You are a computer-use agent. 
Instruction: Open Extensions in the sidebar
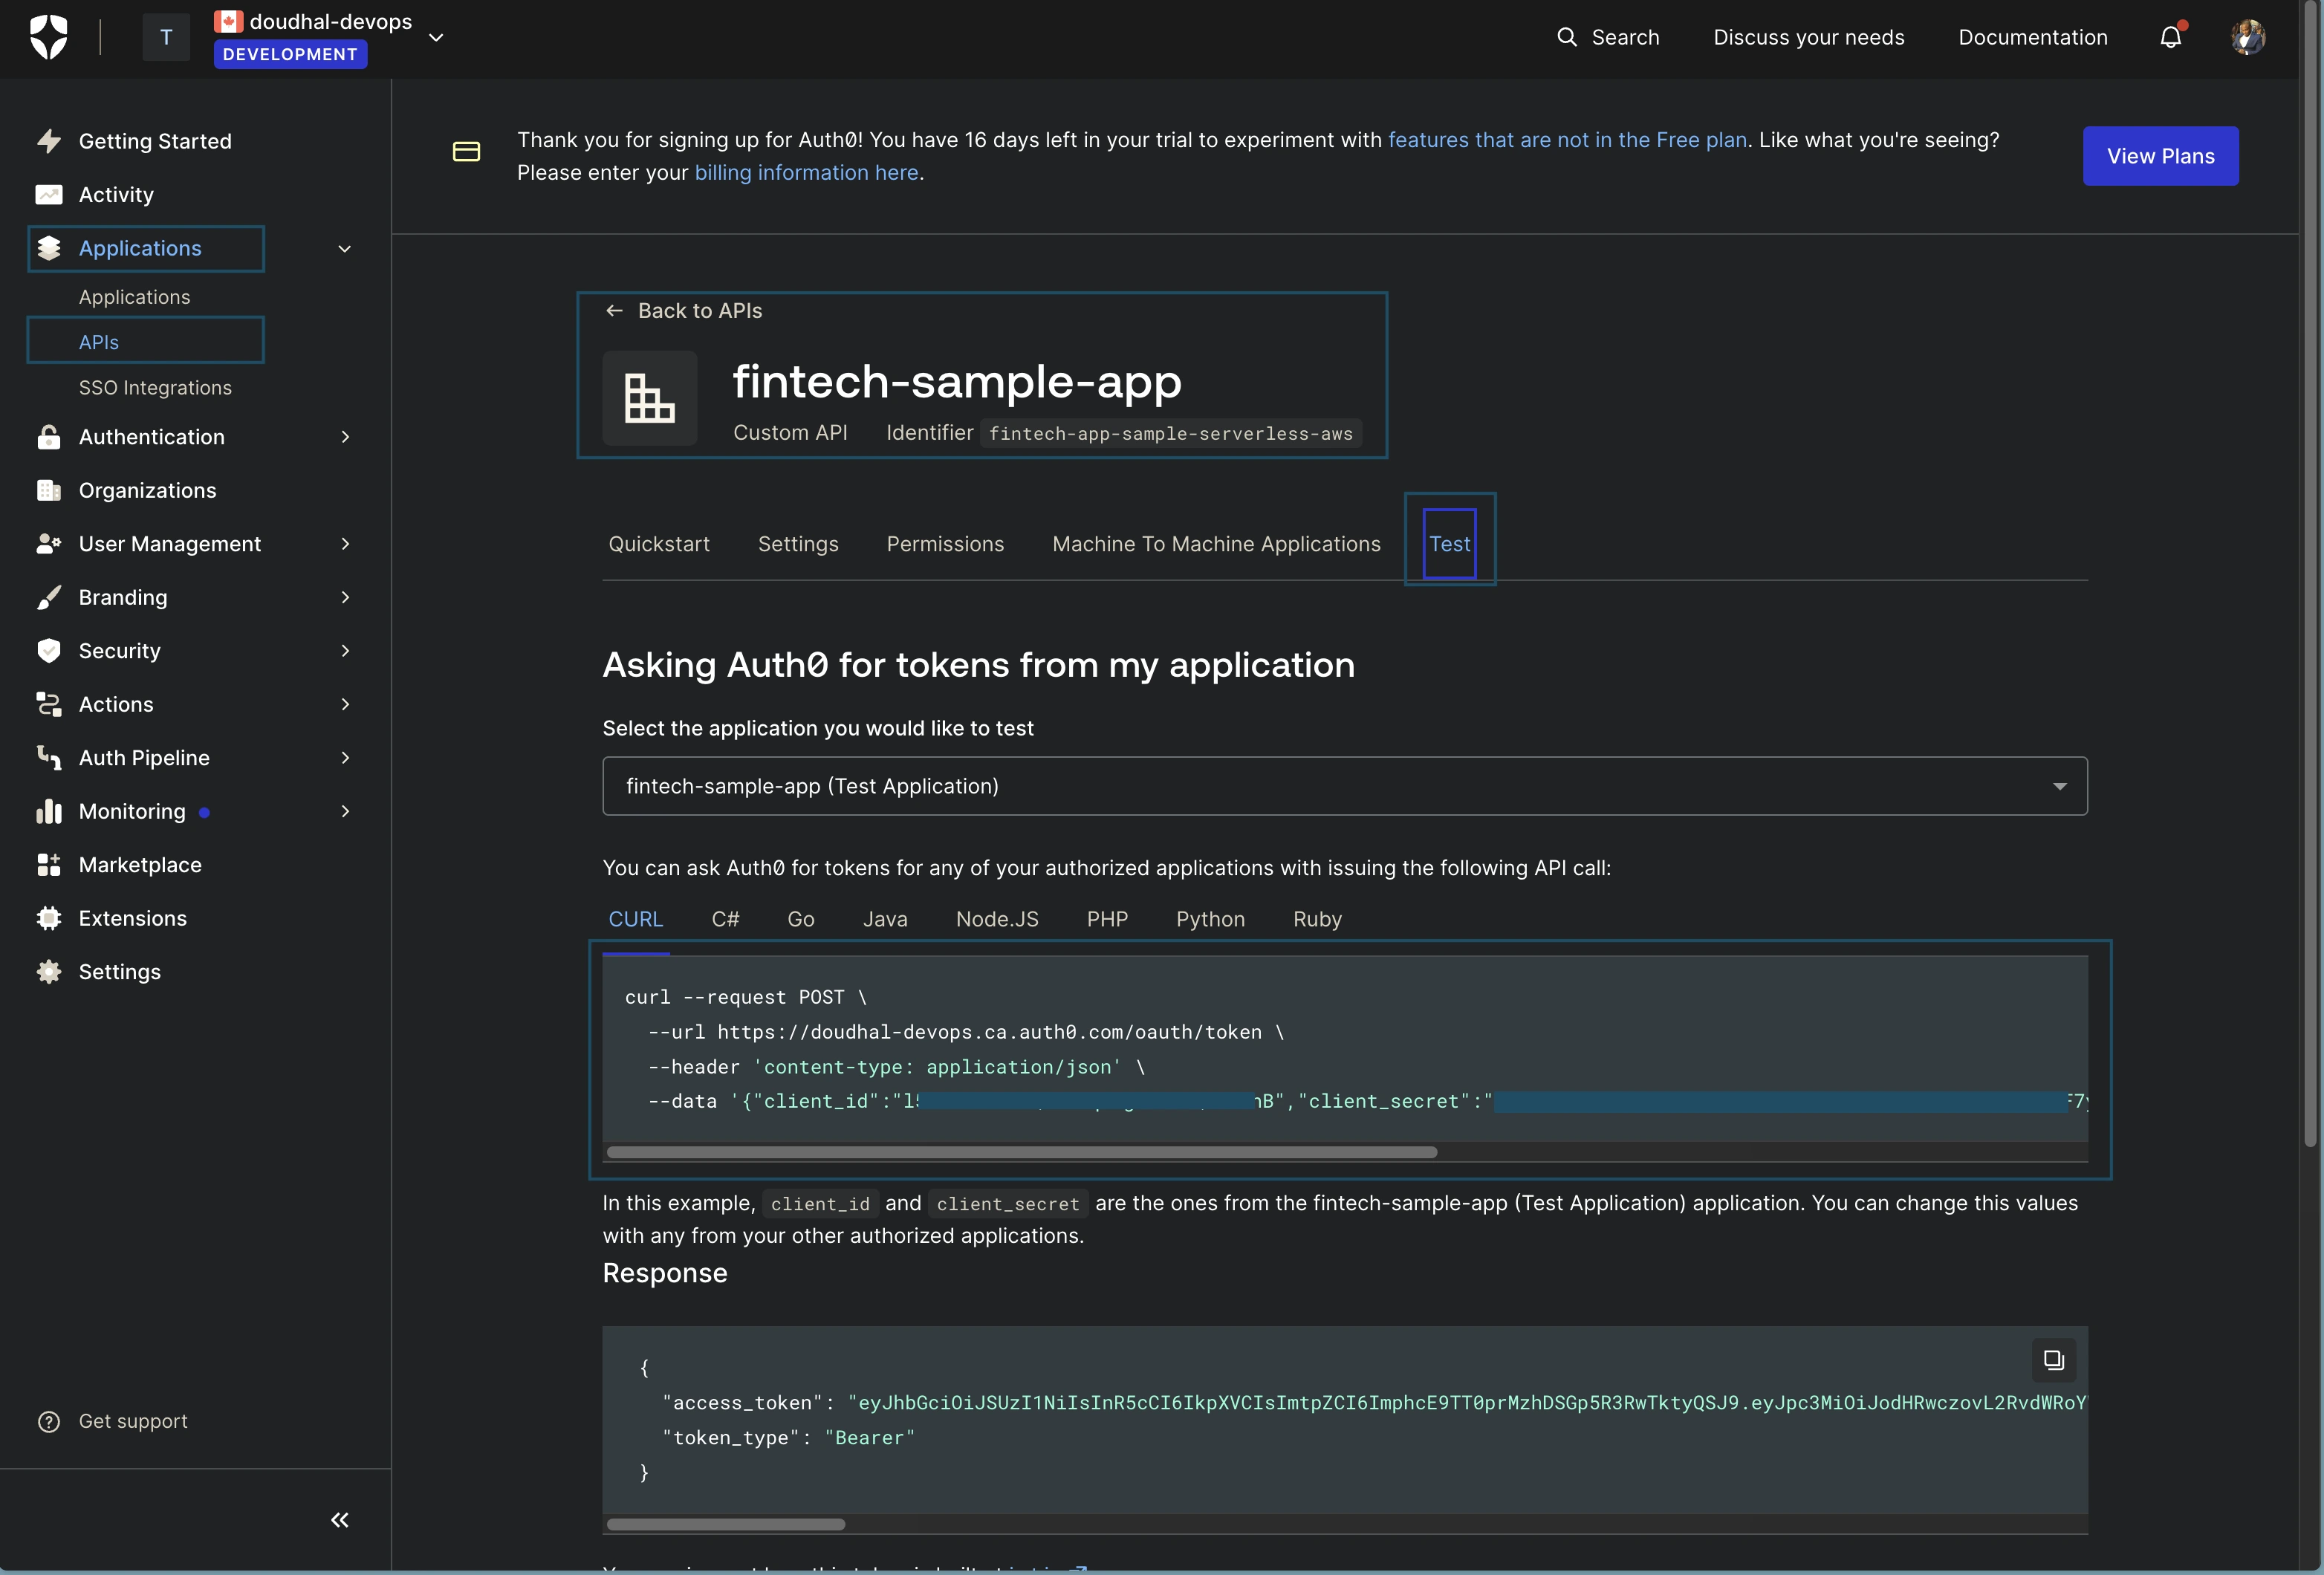tap(132, 918)
